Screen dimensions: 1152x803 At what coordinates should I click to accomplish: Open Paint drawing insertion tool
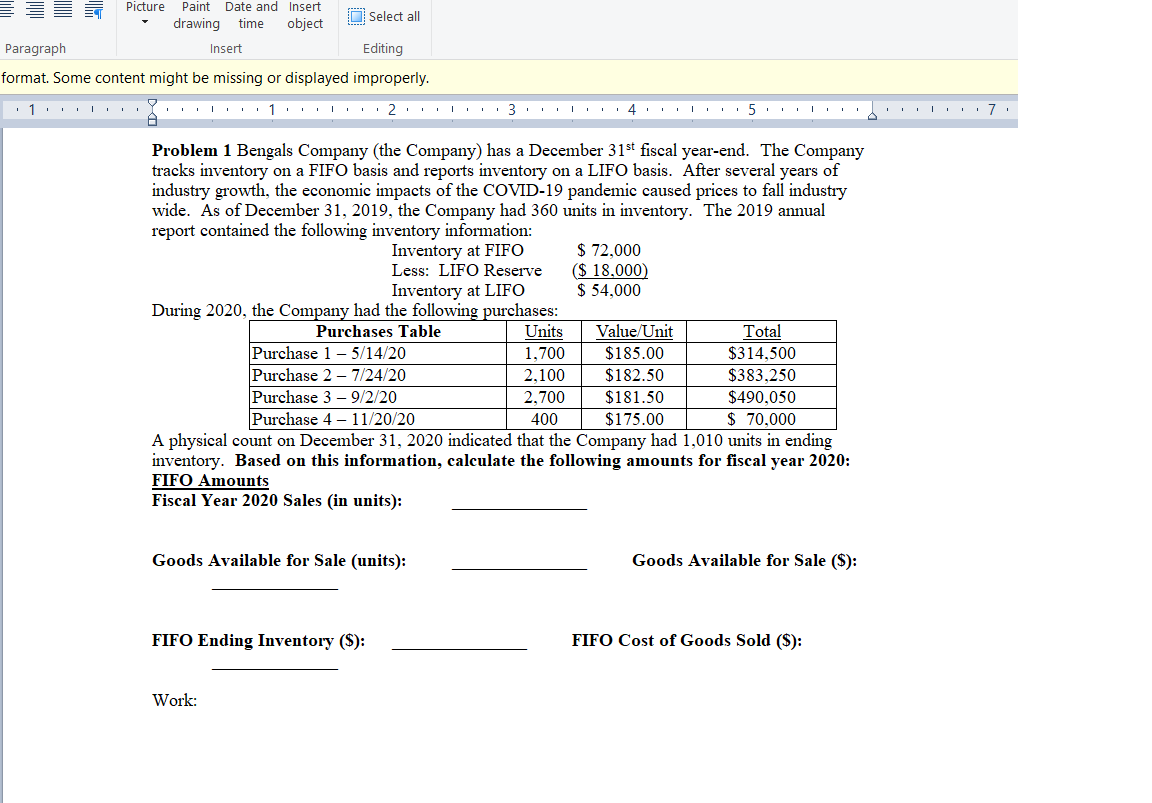tap(196, 15)
